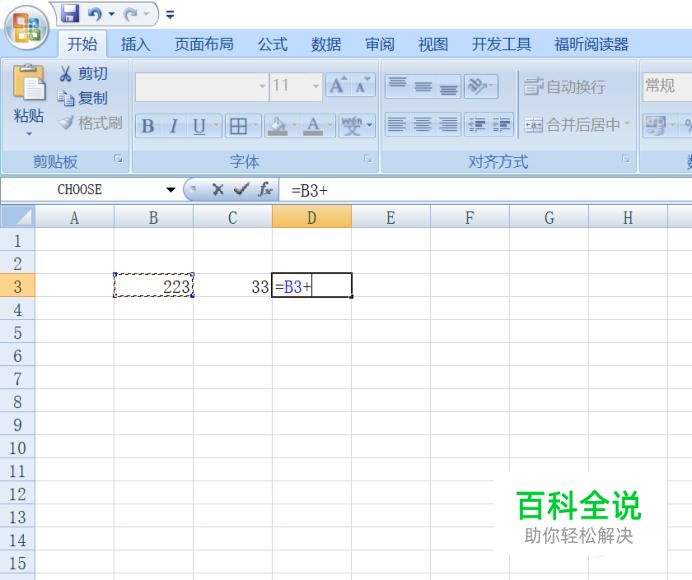Open the undo history dropdown arrow

tap(112, 15)
